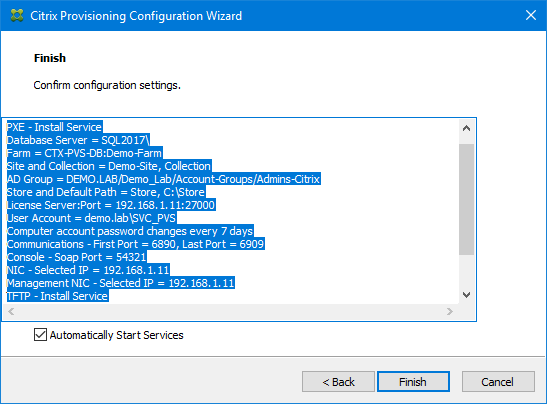The height and width of the screenshot is (404, 547).
Task: Click the 'Site and Collection' settings line
Action: pyautogui.click(x=109, y=166)
